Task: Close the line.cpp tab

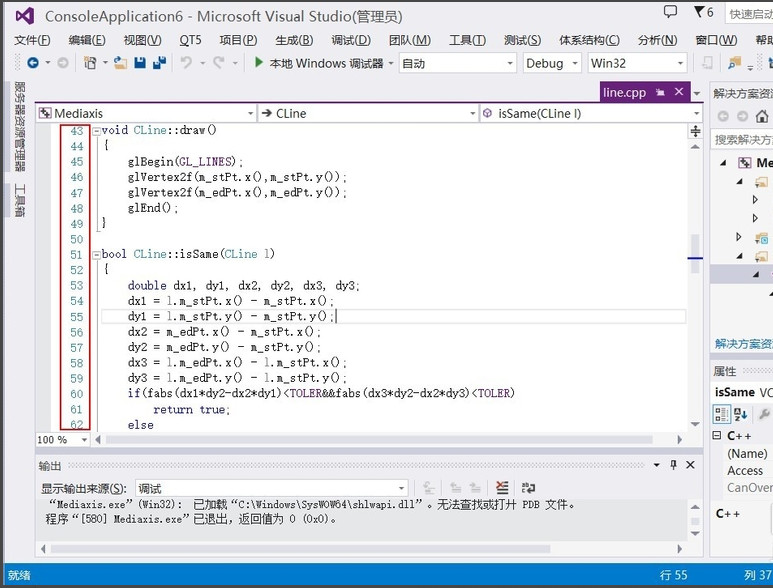Action: (680, 92)
